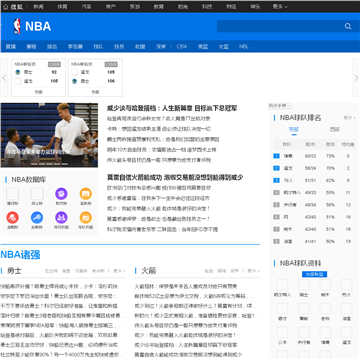
Task: Open 科技 in the top black bar
Action: tap(207, 7)
